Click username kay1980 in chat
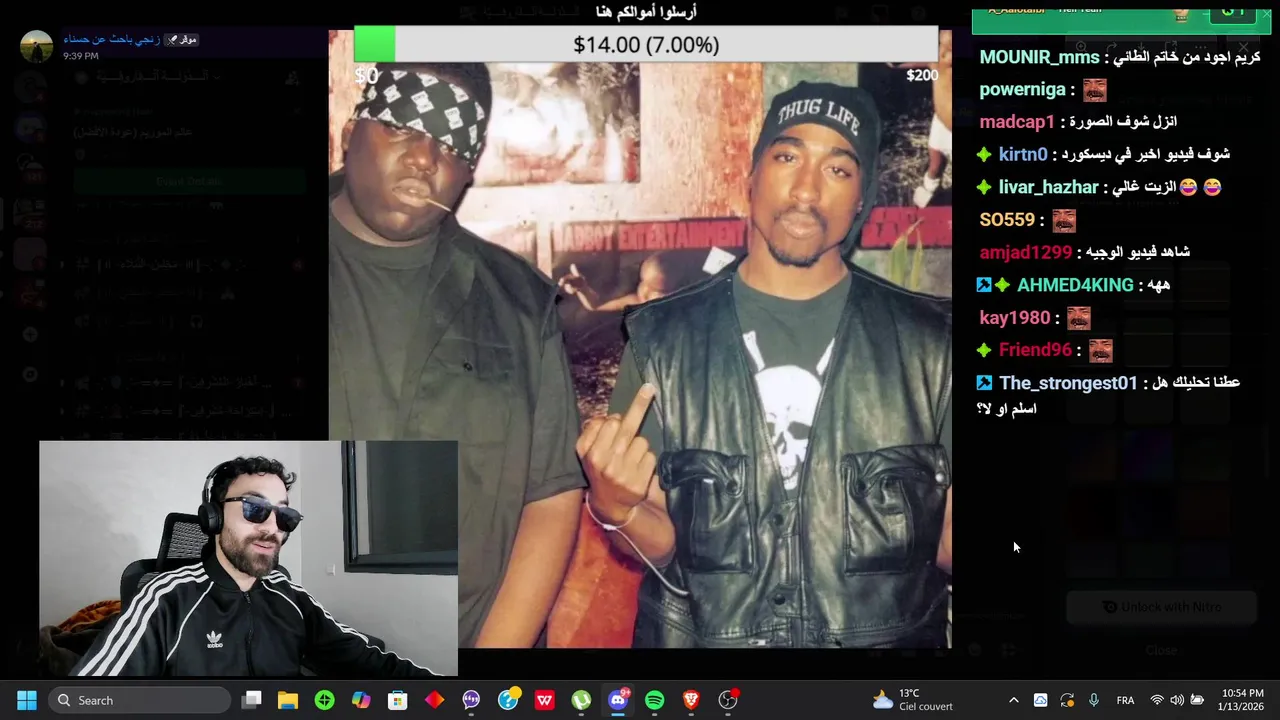1280x720 pixels. [x=1015, y=318]
